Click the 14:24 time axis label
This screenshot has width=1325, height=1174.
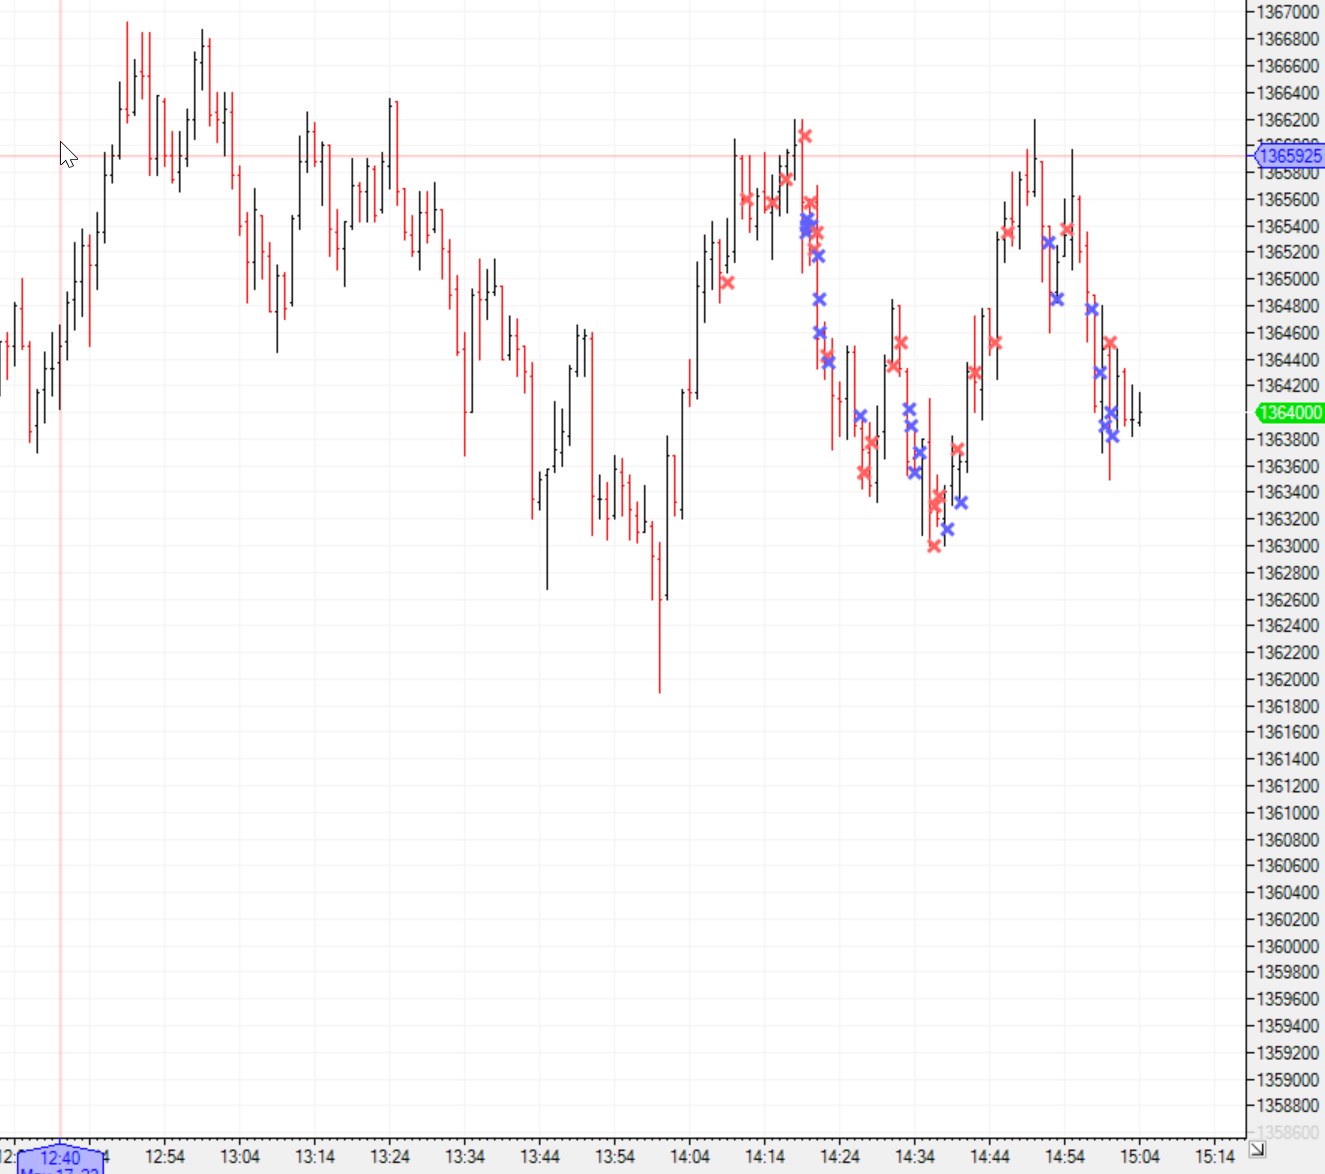840,1157
